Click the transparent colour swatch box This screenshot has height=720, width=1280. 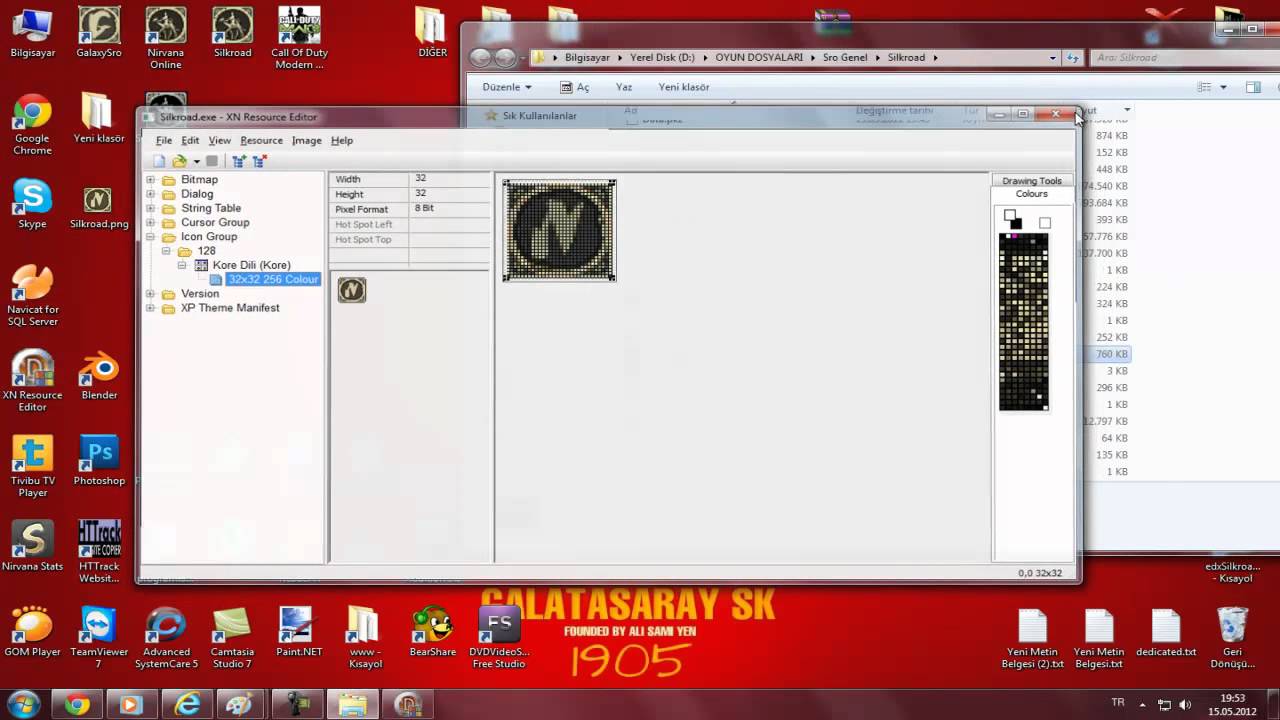[x=1045, y=223]
